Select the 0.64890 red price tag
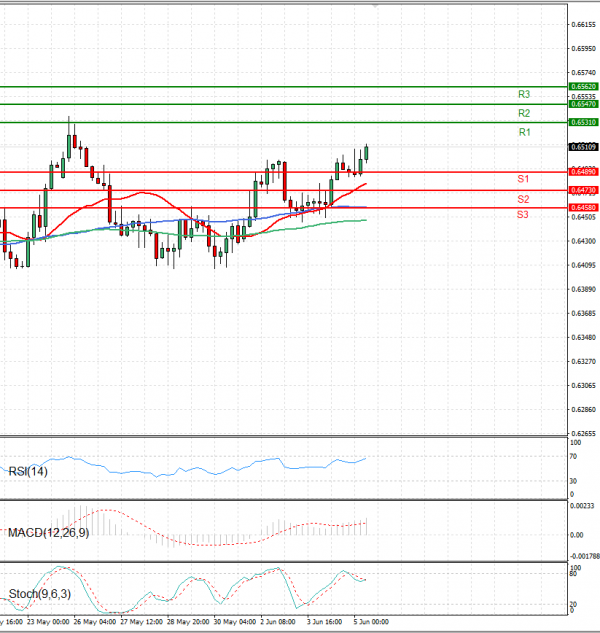Image resolution: width=600 pixels, height=633 pixels. 583,172
